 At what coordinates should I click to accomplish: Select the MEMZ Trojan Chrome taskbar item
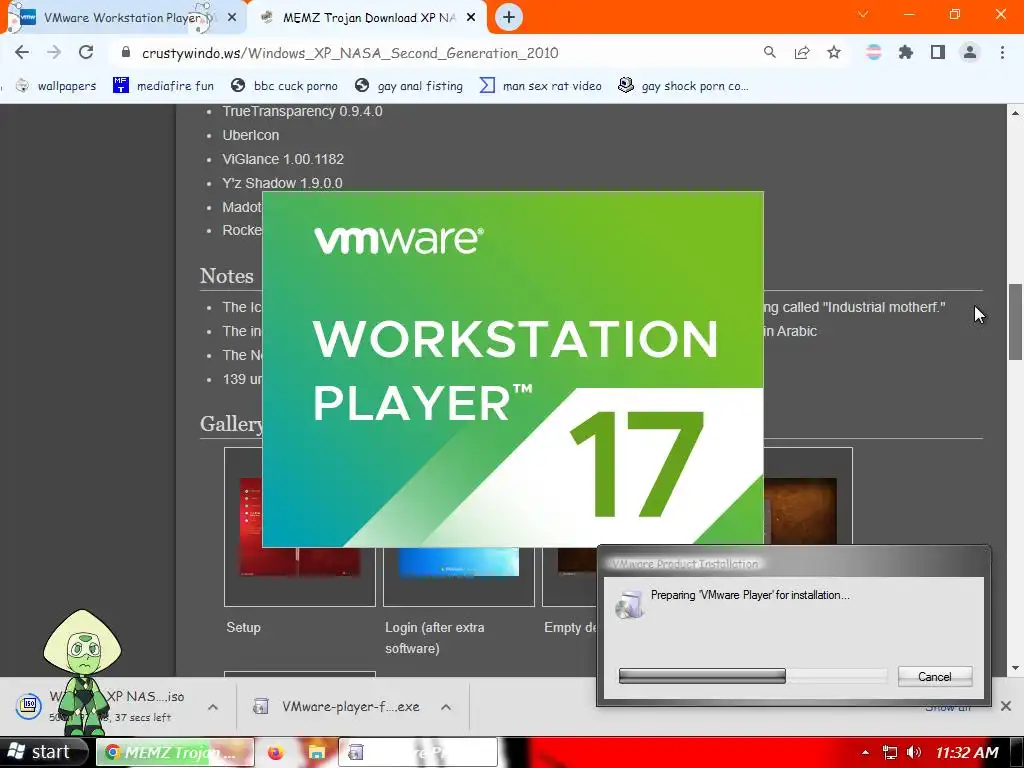[x=175, y=752]
